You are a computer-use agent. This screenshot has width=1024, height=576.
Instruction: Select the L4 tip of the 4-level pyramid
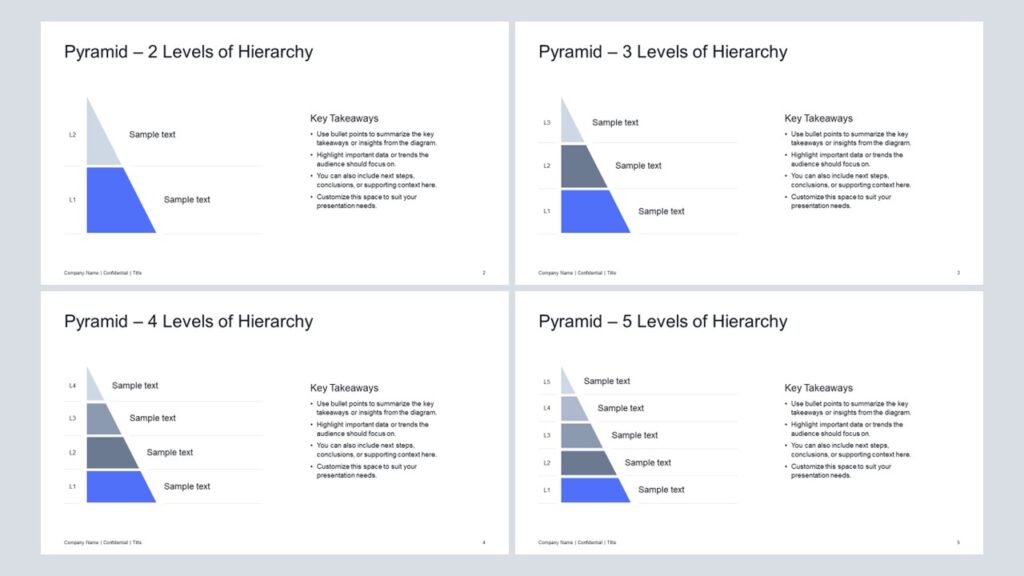(94, 388)
